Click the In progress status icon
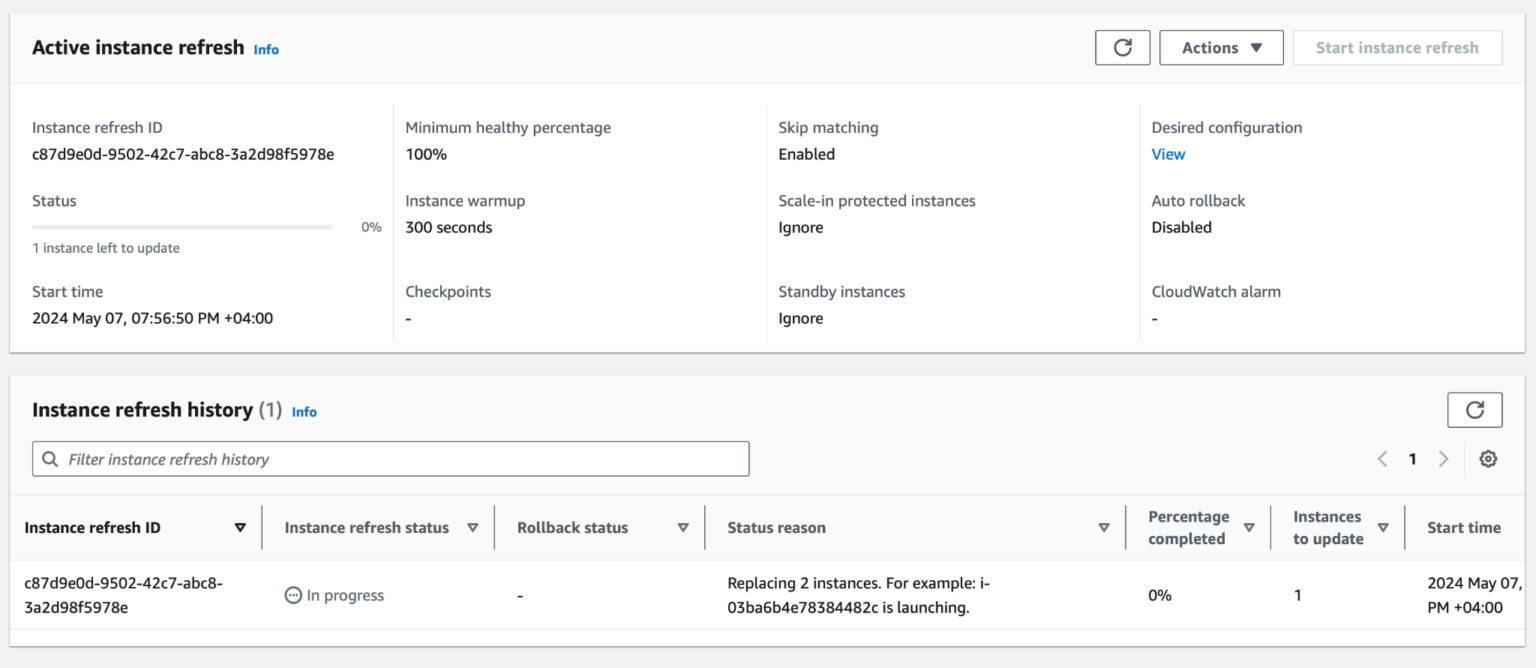Image resolution: width=1536 pixels, height=668 pixels. coord(292,594)
